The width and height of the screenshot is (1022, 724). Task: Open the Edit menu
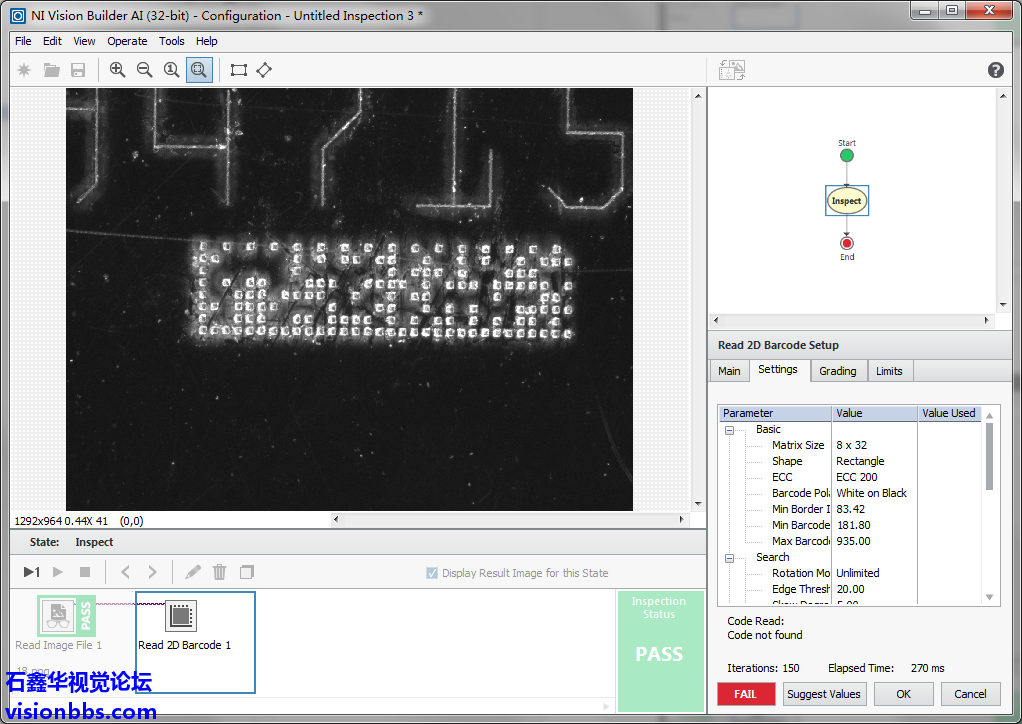(x=52, y=41)
